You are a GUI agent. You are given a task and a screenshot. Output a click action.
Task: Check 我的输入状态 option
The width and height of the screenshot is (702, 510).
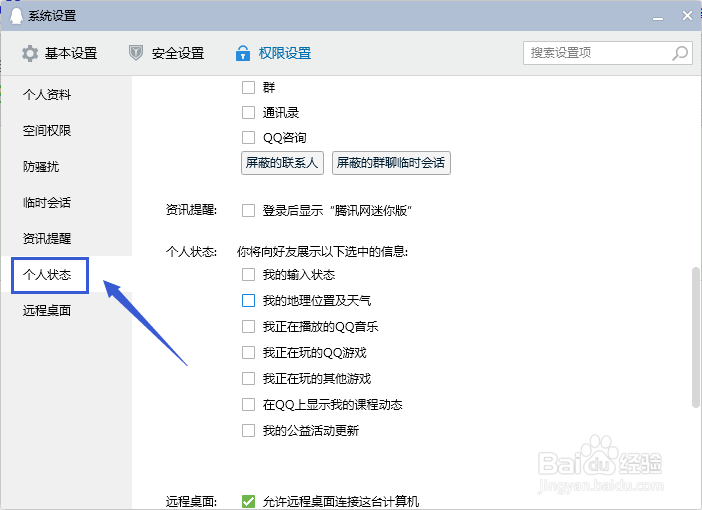pyautogui.click(x=248, y=274)
